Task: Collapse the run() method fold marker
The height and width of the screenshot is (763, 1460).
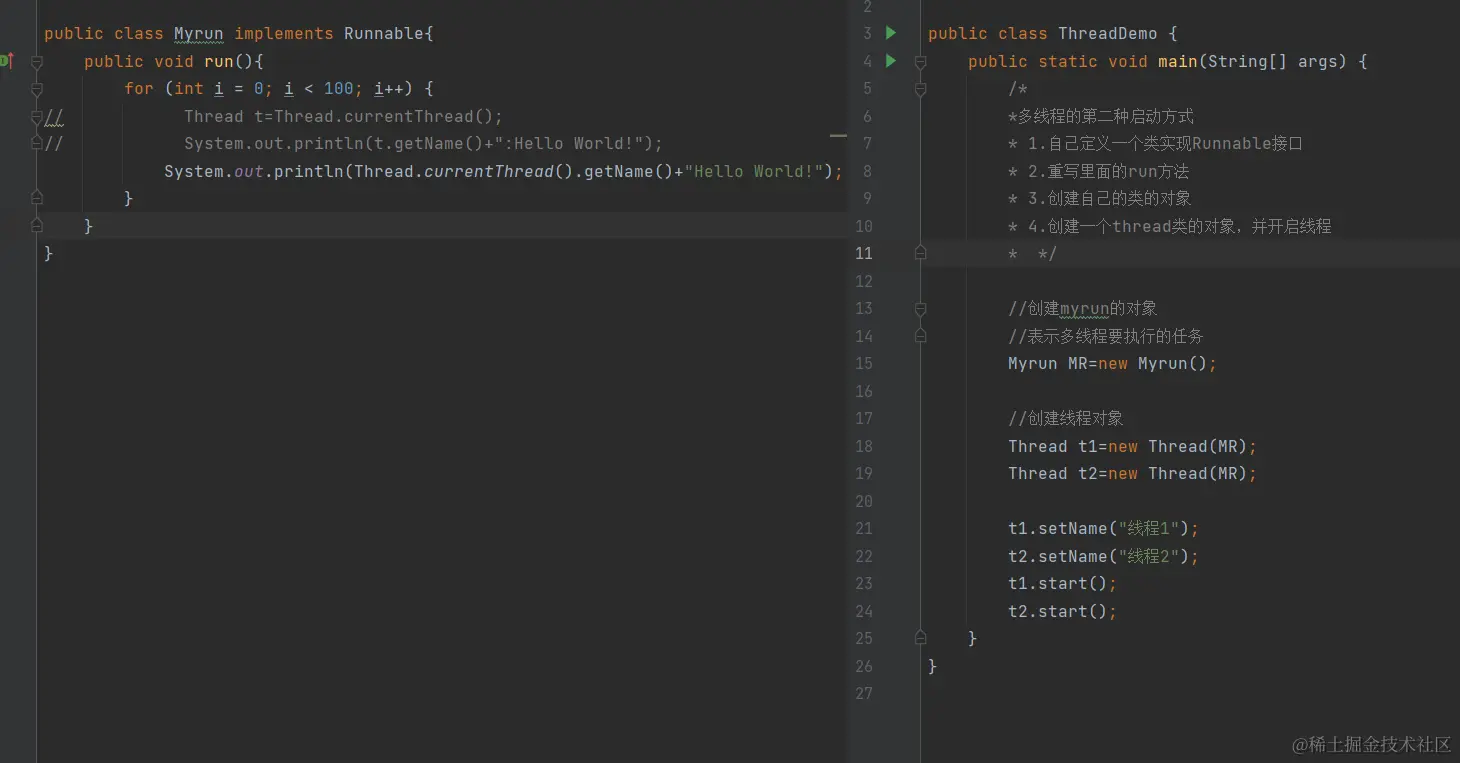Action: click(x=37, y=62)
